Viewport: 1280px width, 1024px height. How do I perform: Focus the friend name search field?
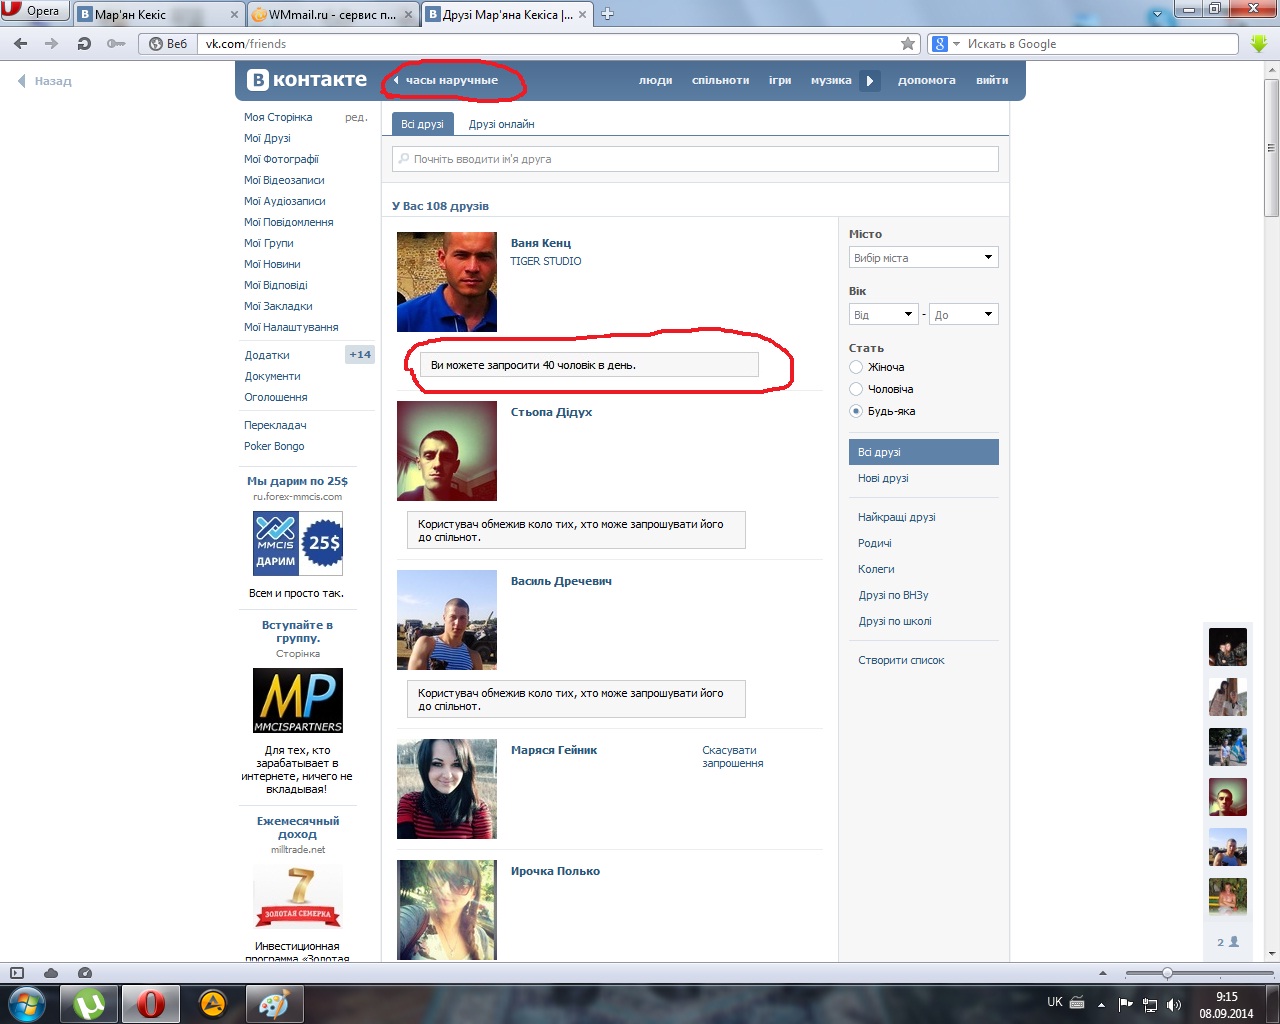click(x=695, y=159)
